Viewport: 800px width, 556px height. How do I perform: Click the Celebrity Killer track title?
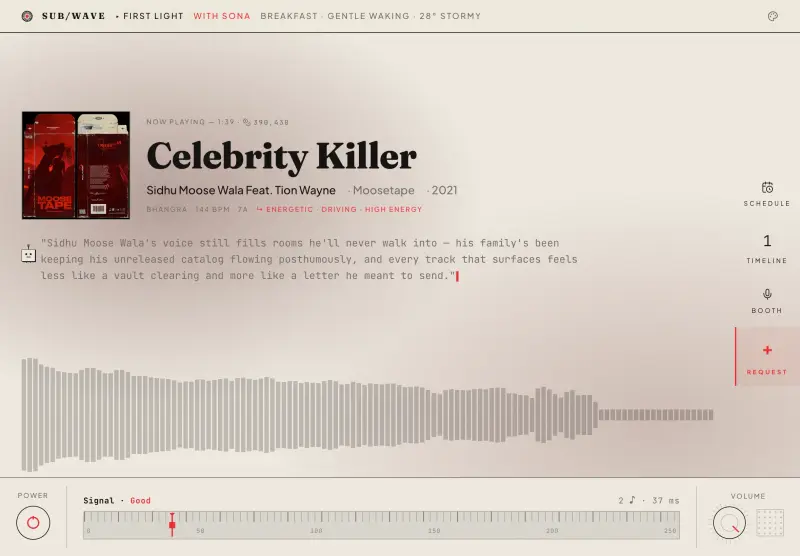[x=282, y=156]
